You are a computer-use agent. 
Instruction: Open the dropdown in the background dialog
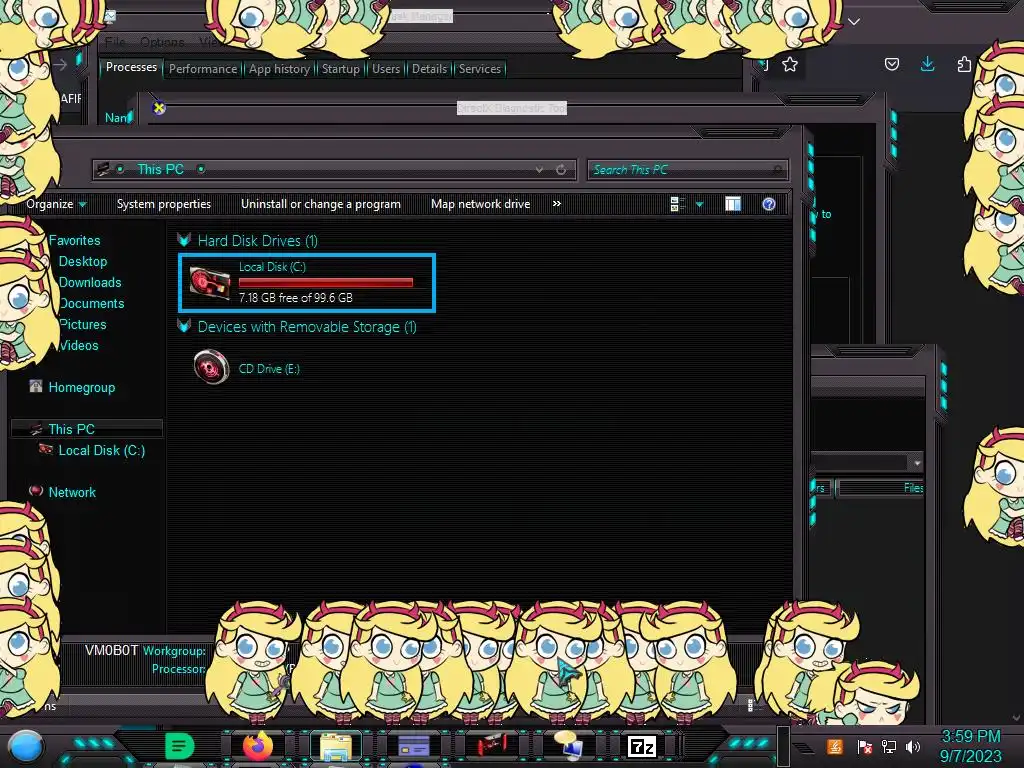coord(917,462)
